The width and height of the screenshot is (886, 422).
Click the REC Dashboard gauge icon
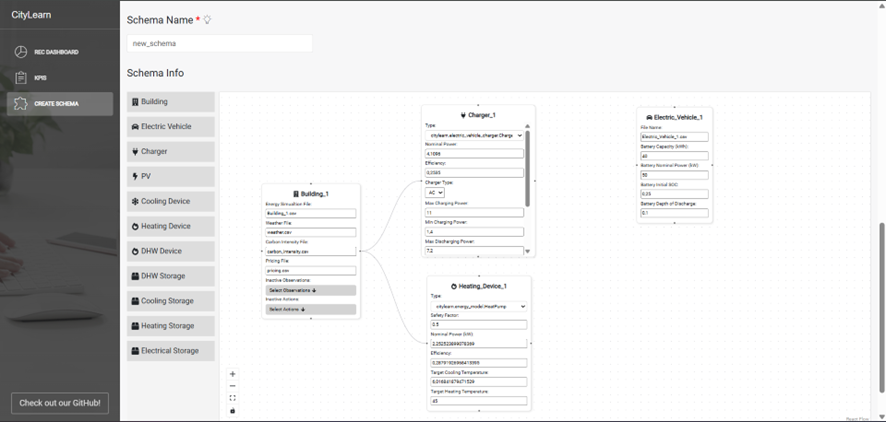[x=21, y=52]
